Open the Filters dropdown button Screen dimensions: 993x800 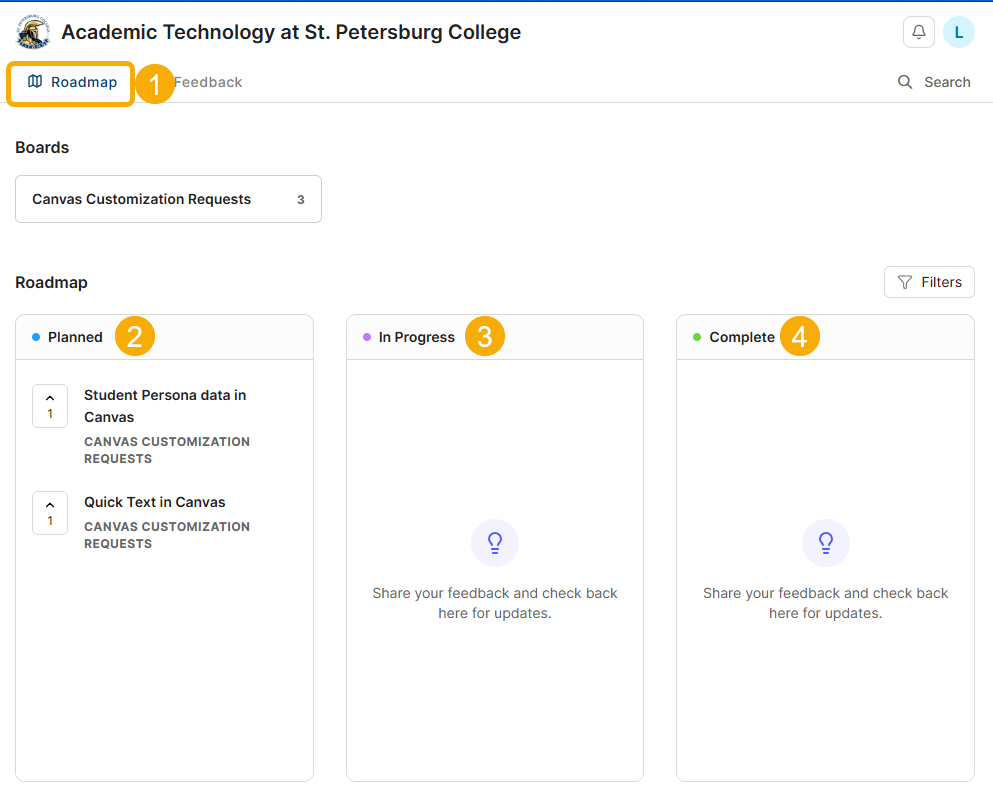click(x=929, y=282)
